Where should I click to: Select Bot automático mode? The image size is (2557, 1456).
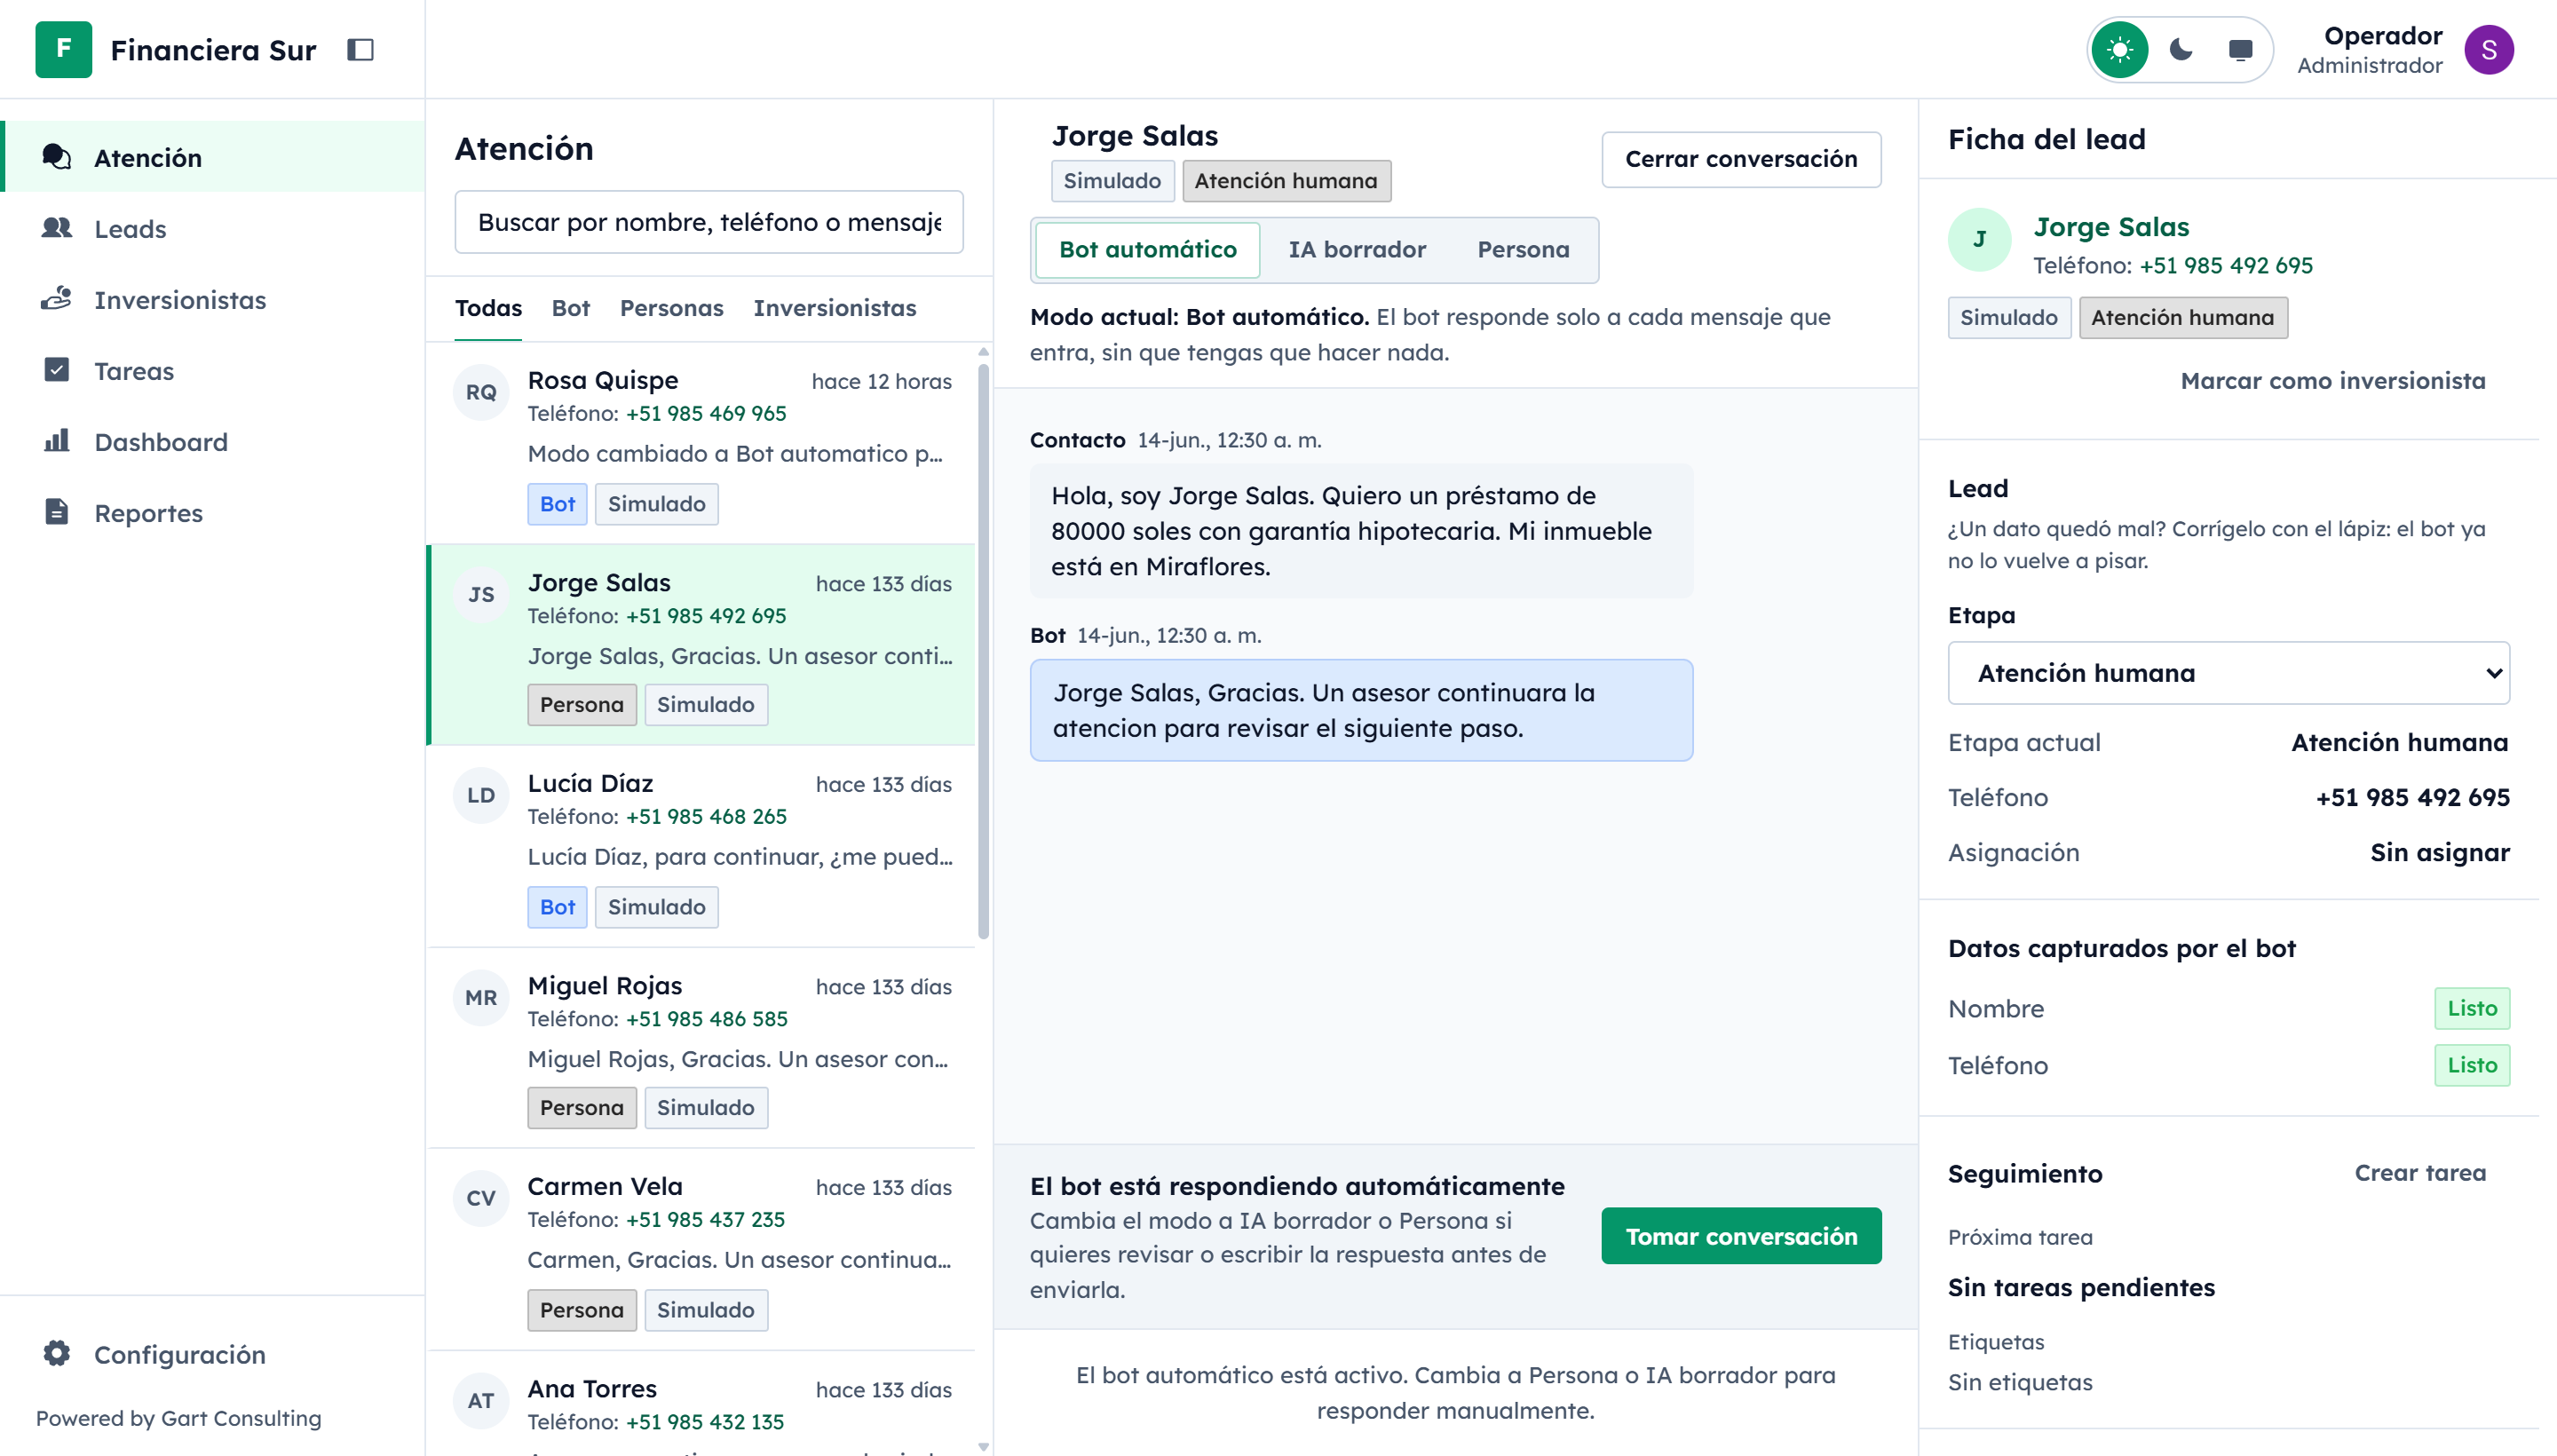(1147, 249)
